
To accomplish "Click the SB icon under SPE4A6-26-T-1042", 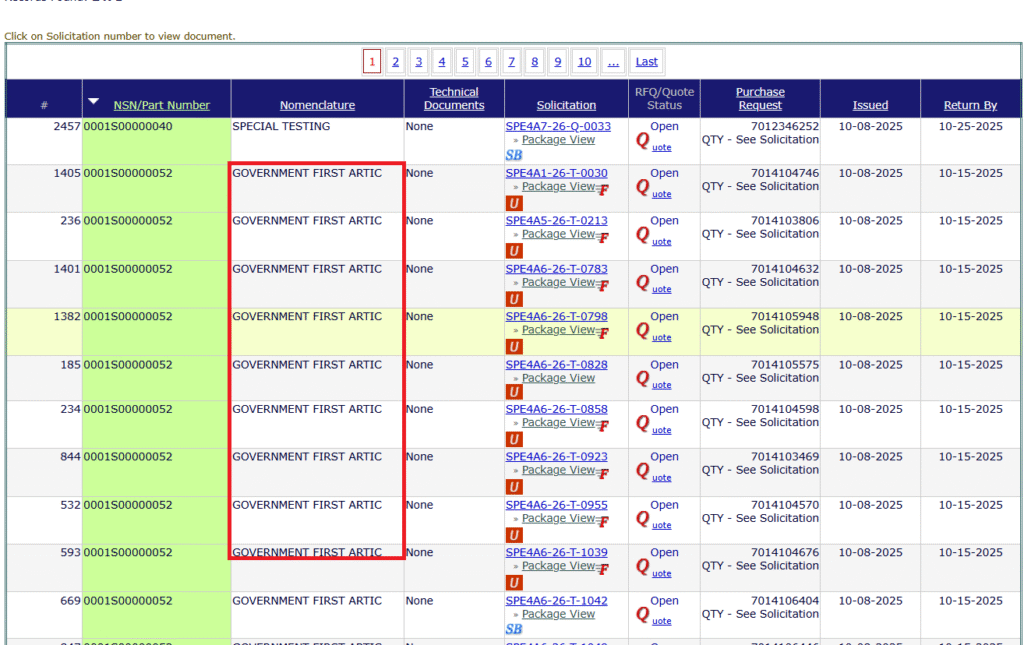I will 514,630.
